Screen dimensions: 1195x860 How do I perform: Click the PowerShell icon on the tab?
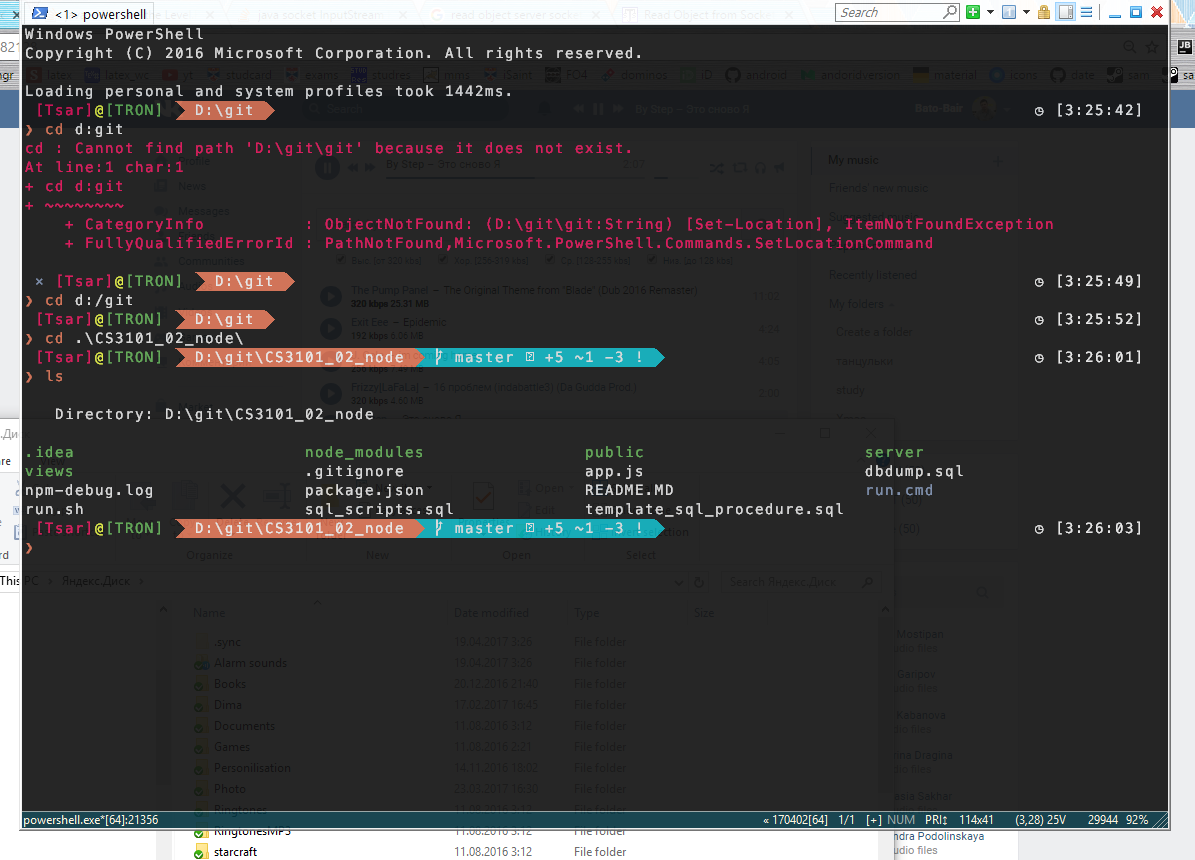40,14
